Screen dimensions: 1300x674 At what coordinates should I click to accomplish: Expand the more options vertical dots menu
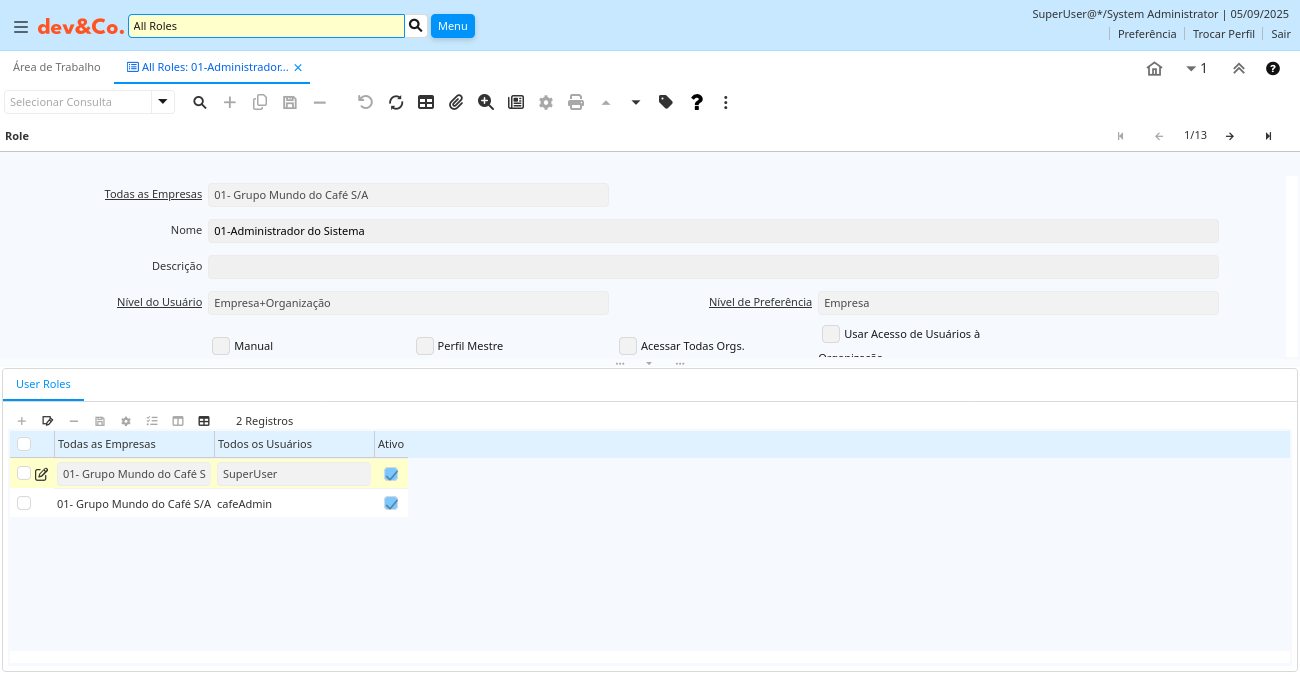coord(726,102)
